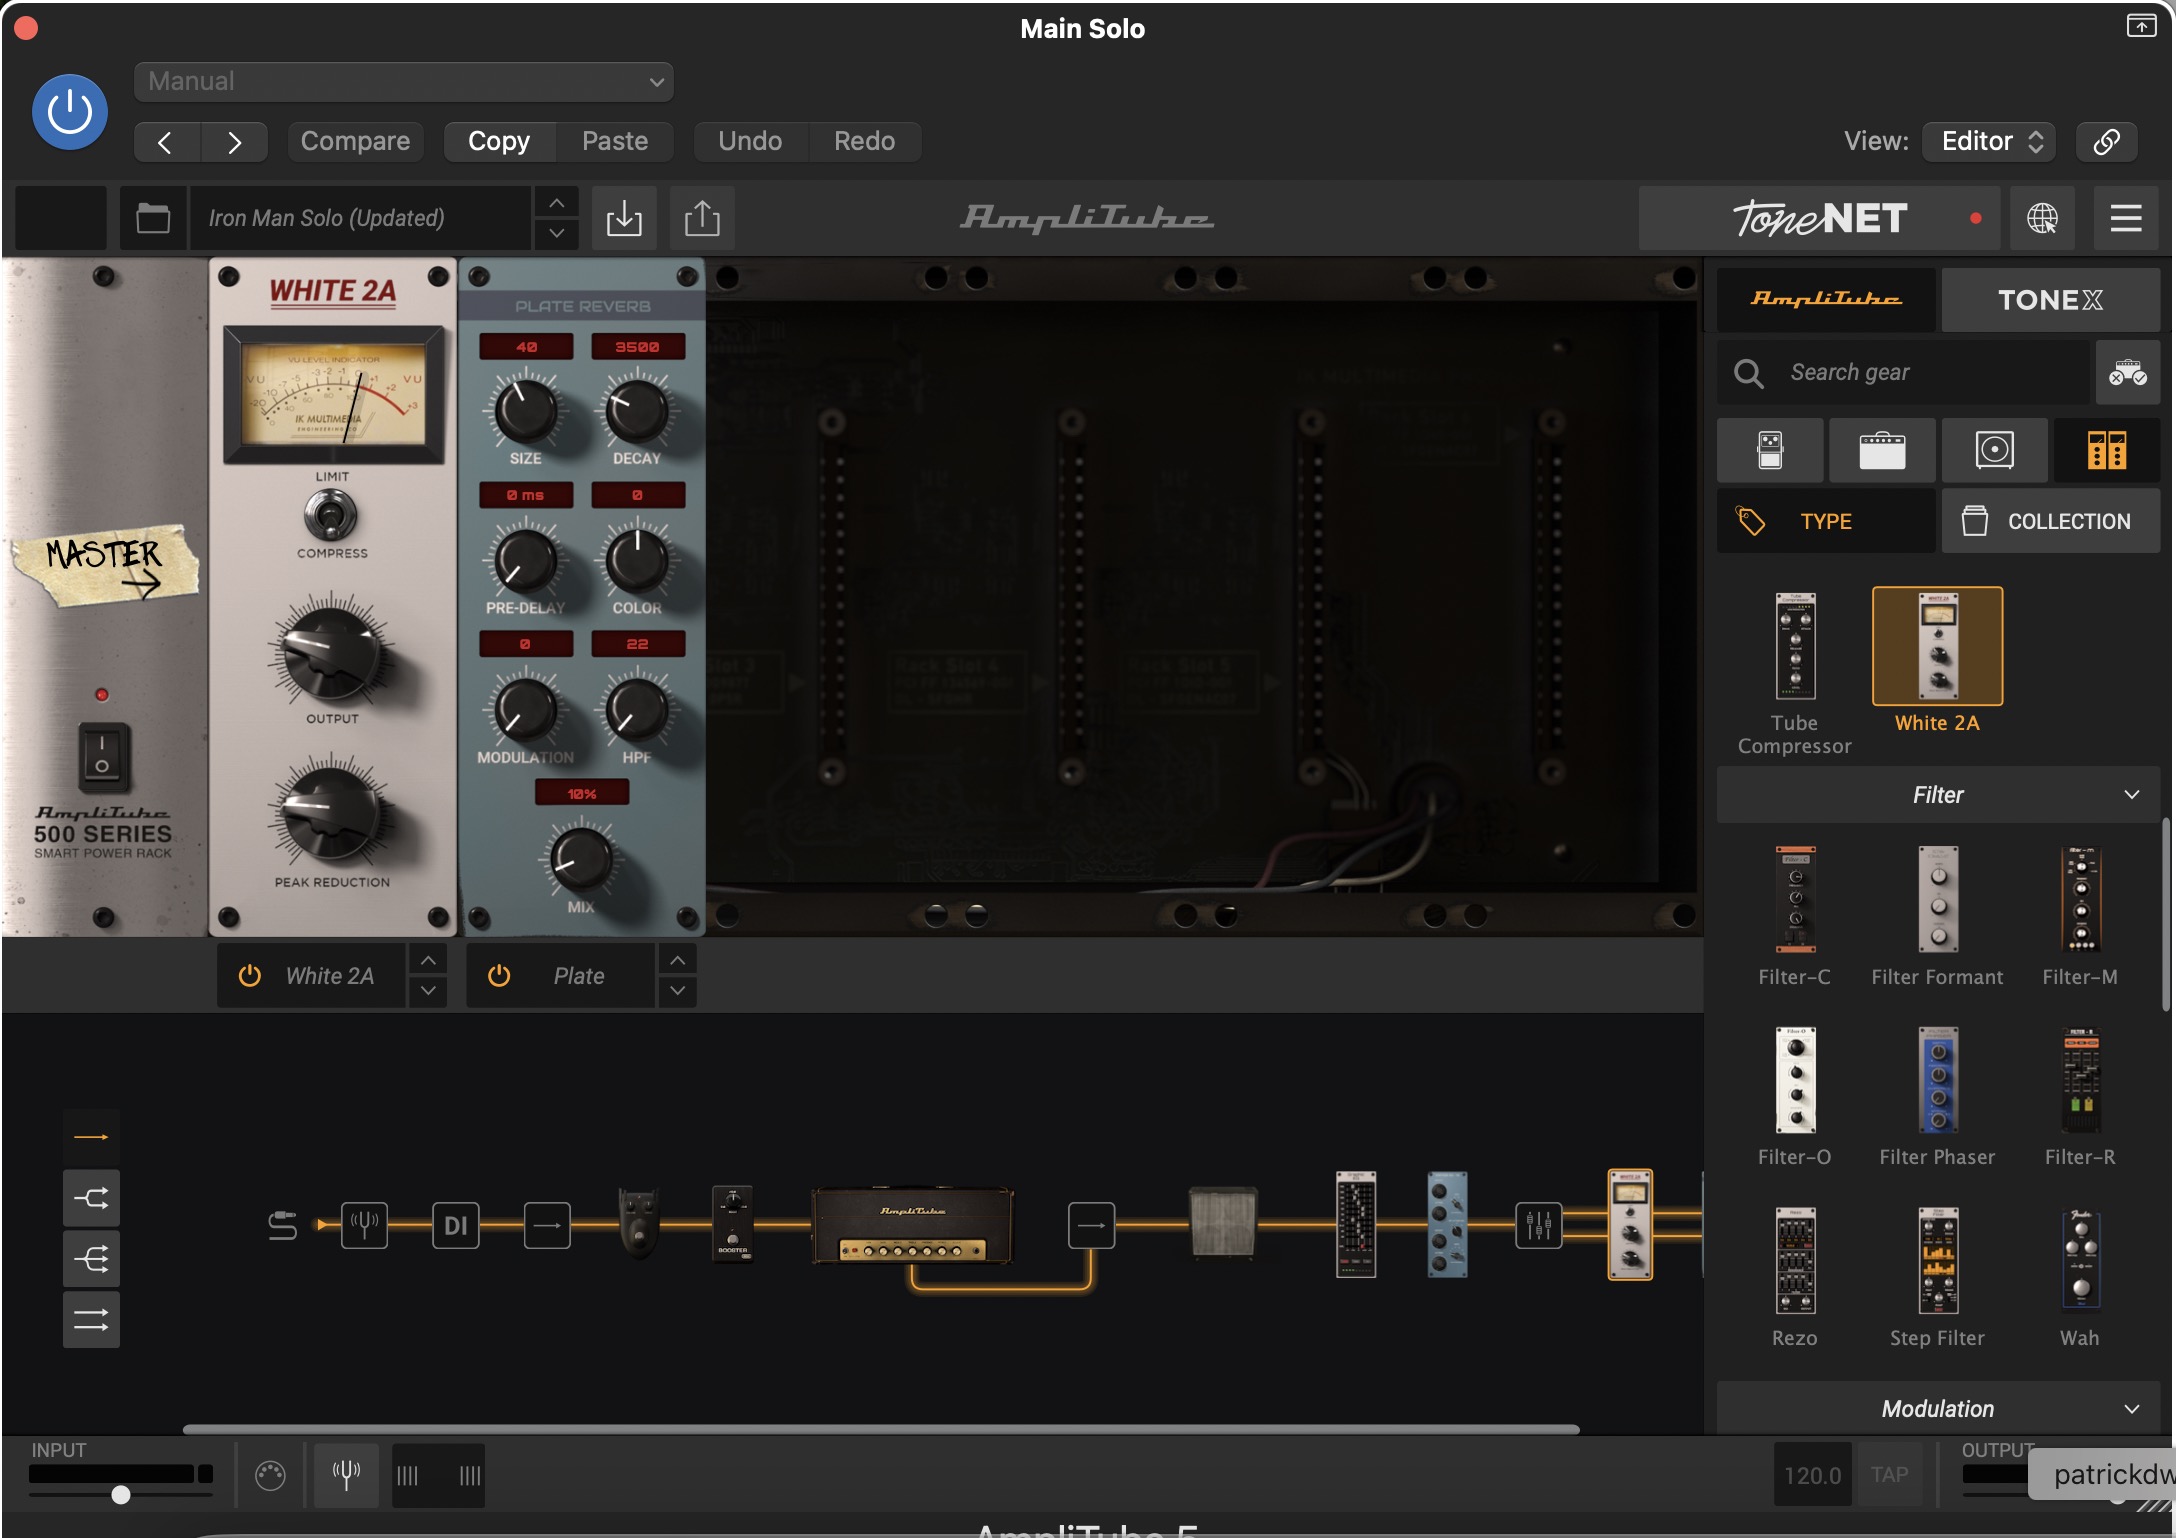
Task: Click the INPUT level slider handle
Action: click(121, 1495)
